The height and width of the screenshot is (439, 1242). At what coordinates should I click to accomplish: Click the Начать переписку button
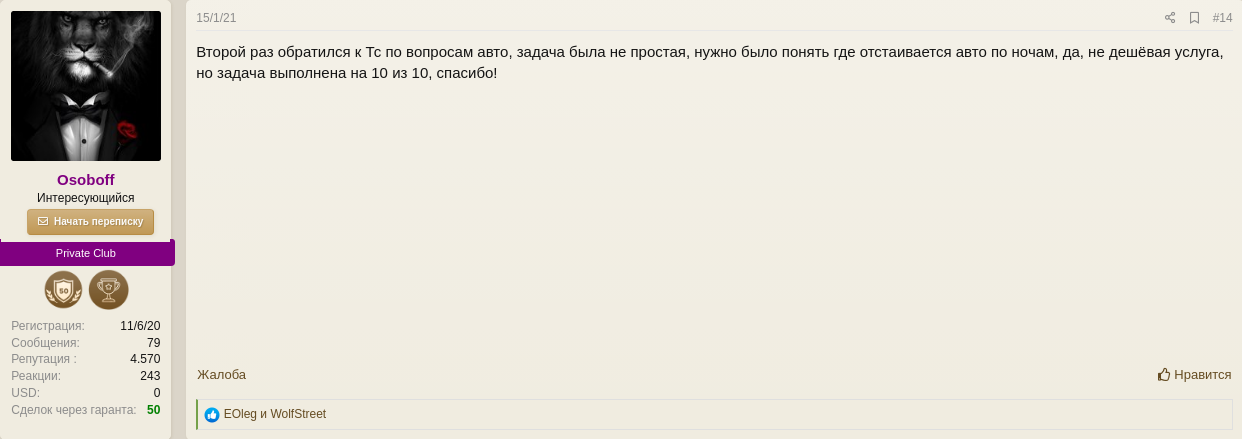pos(90,222)
